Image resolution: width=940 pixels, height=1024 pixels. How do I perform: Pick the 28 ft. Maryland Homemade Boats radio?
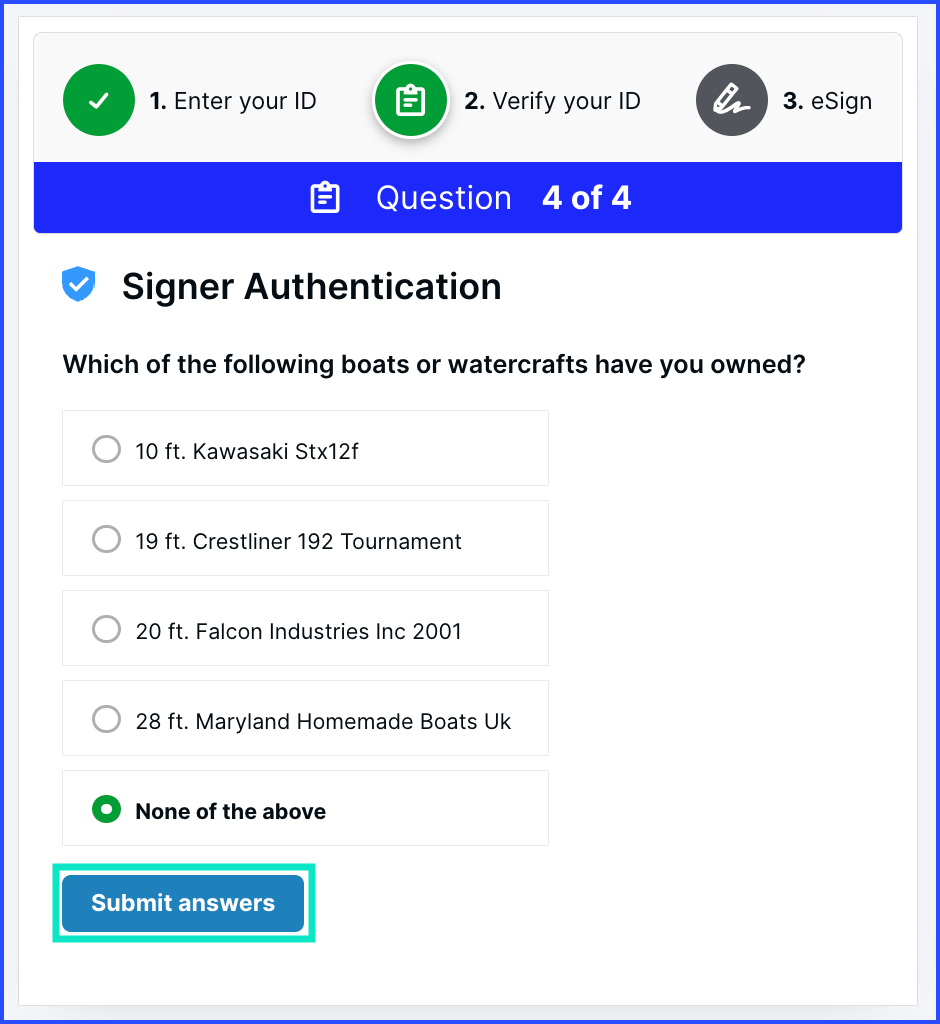tap(106, 719)
